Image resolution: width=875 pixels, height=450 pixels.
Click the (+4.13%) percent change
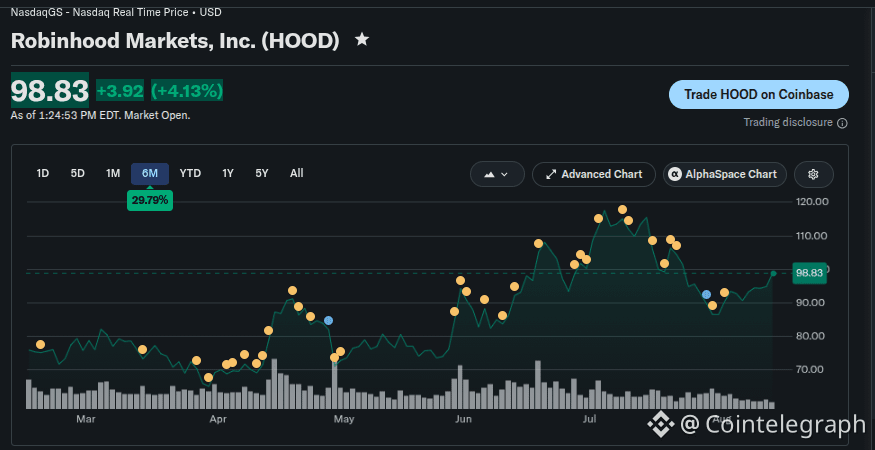point(187,90)
